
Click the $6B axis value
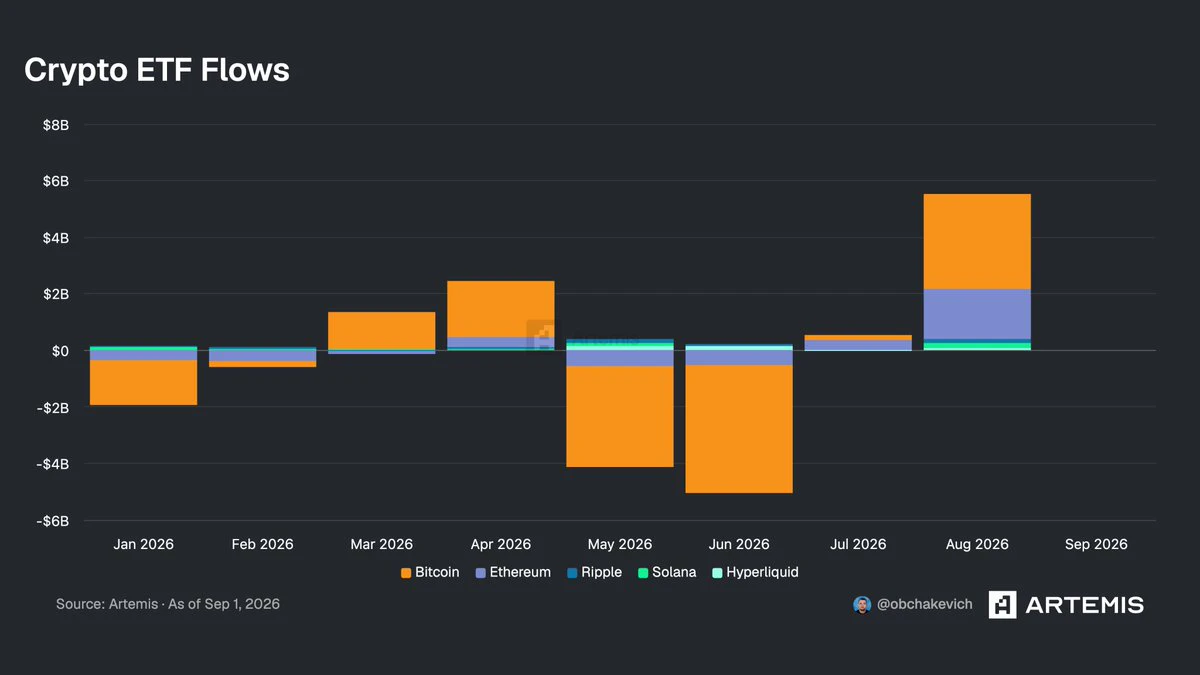tap(55, 181)
